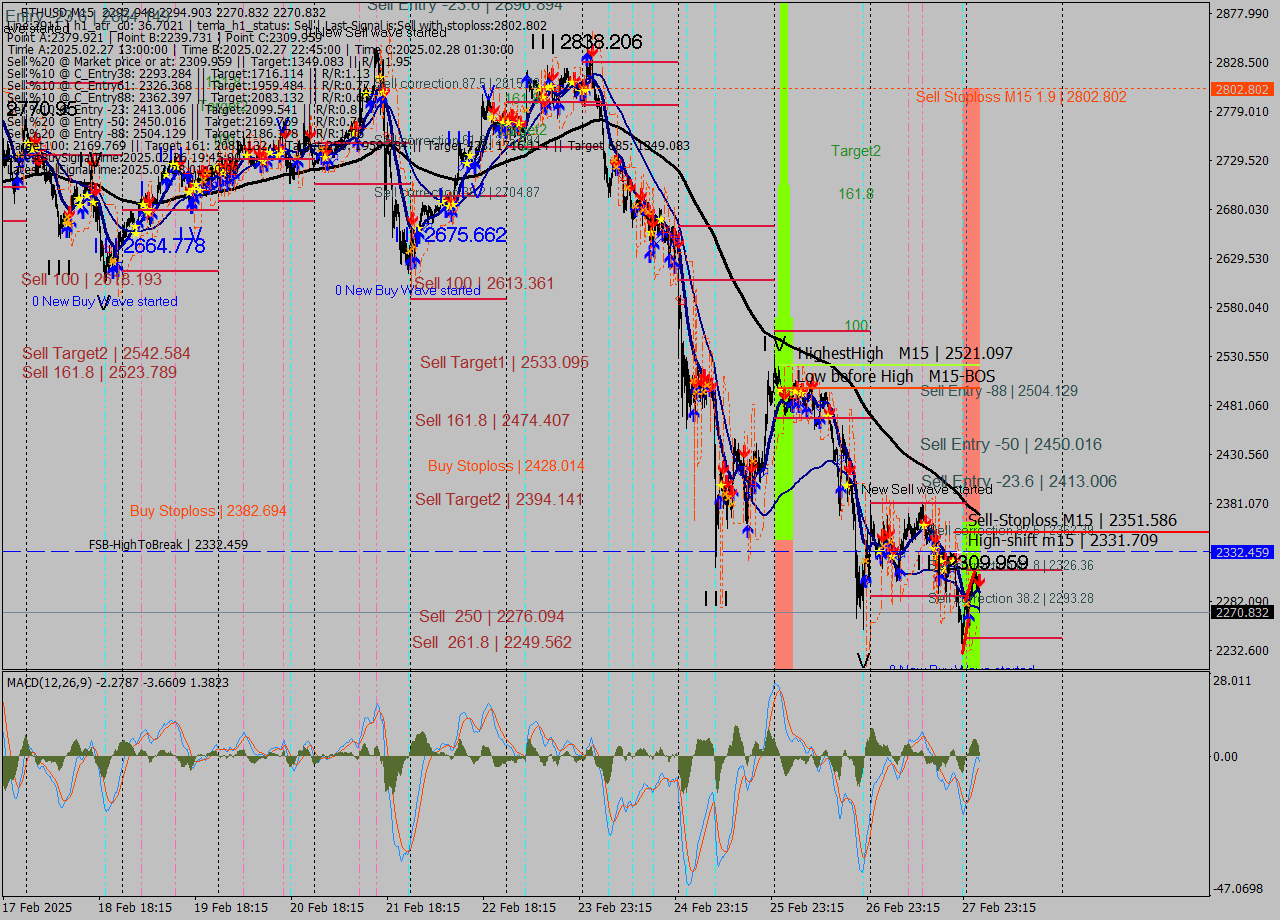1280x920 pixels.
Task: Select the Low Before High M15-BOS label
Action: pyautogui.click(x=895, y=377)
